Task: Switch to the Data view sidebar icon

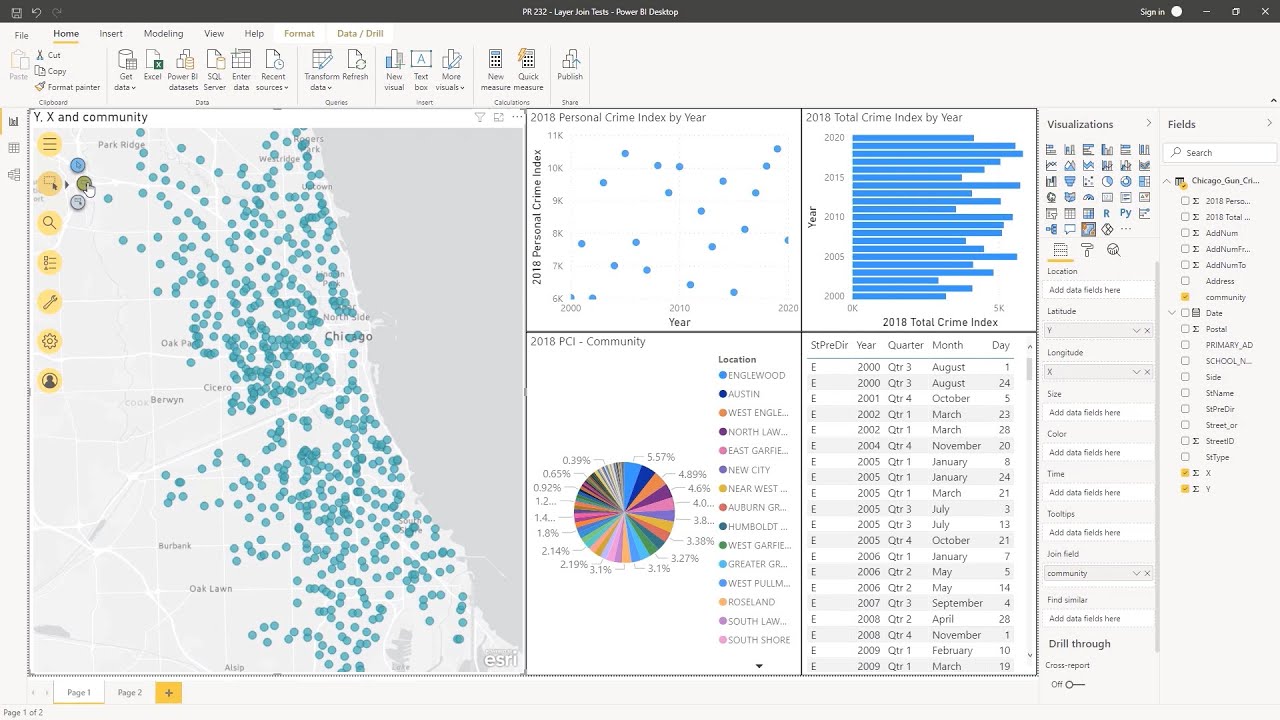Action: [14, 148]
